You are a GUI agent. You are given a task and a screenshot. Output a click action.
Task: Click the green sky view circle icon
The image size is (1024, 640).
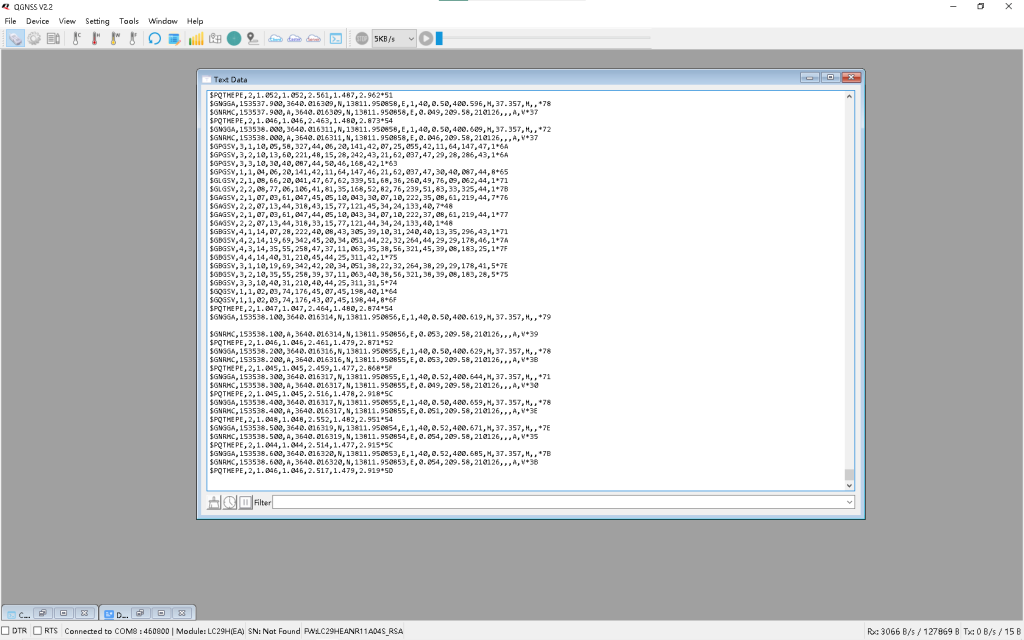click(233, 38)
